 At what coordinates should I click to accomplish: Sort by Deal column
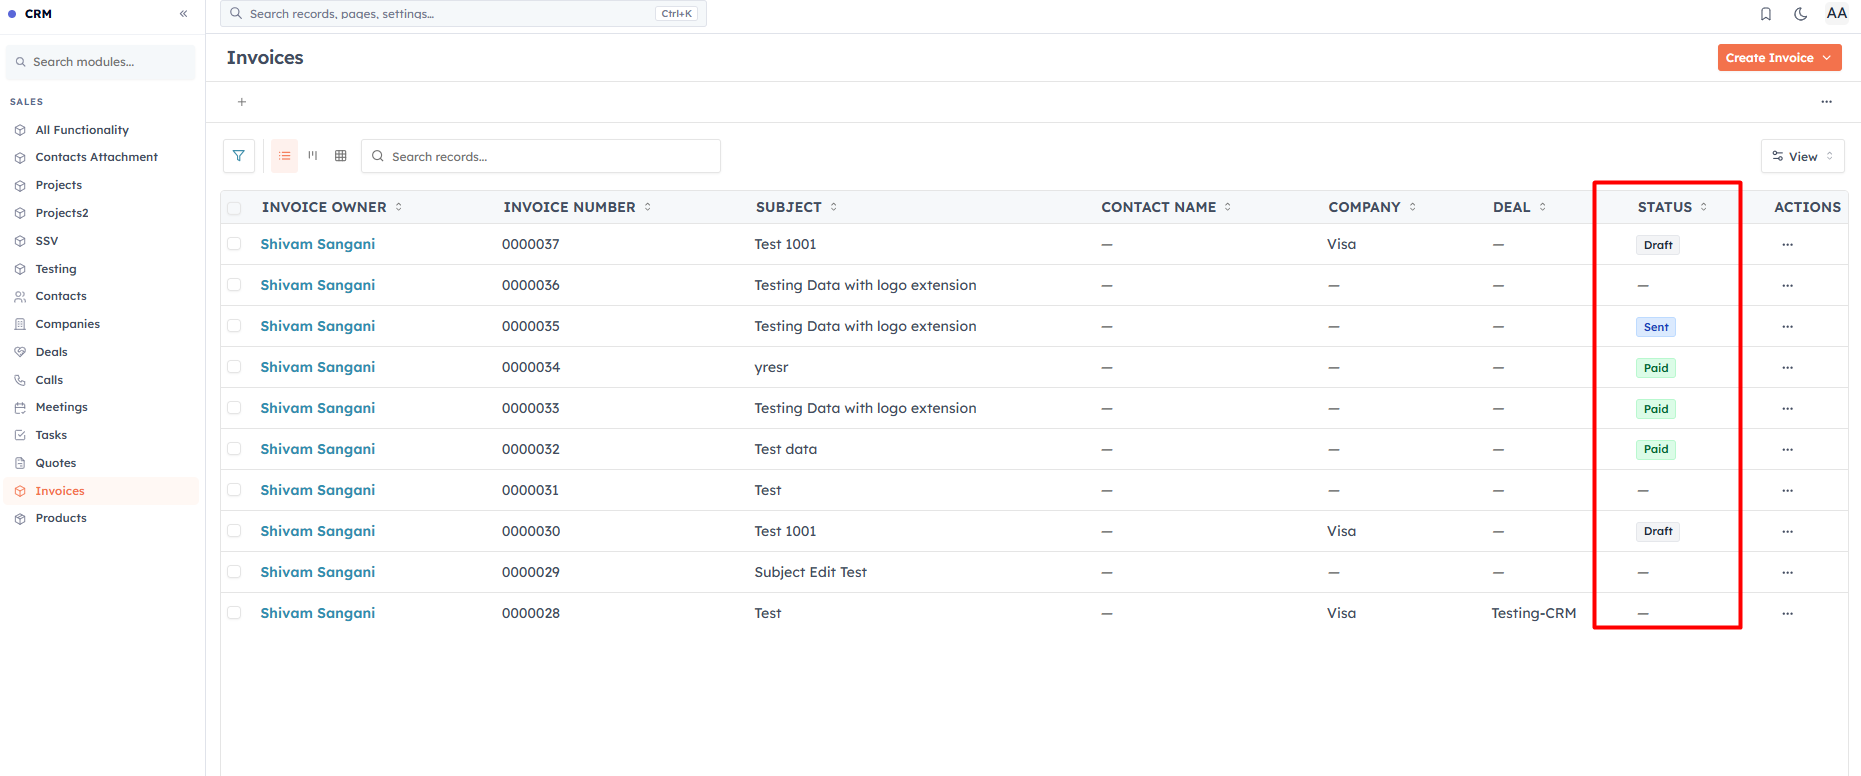coord(1519,207)
